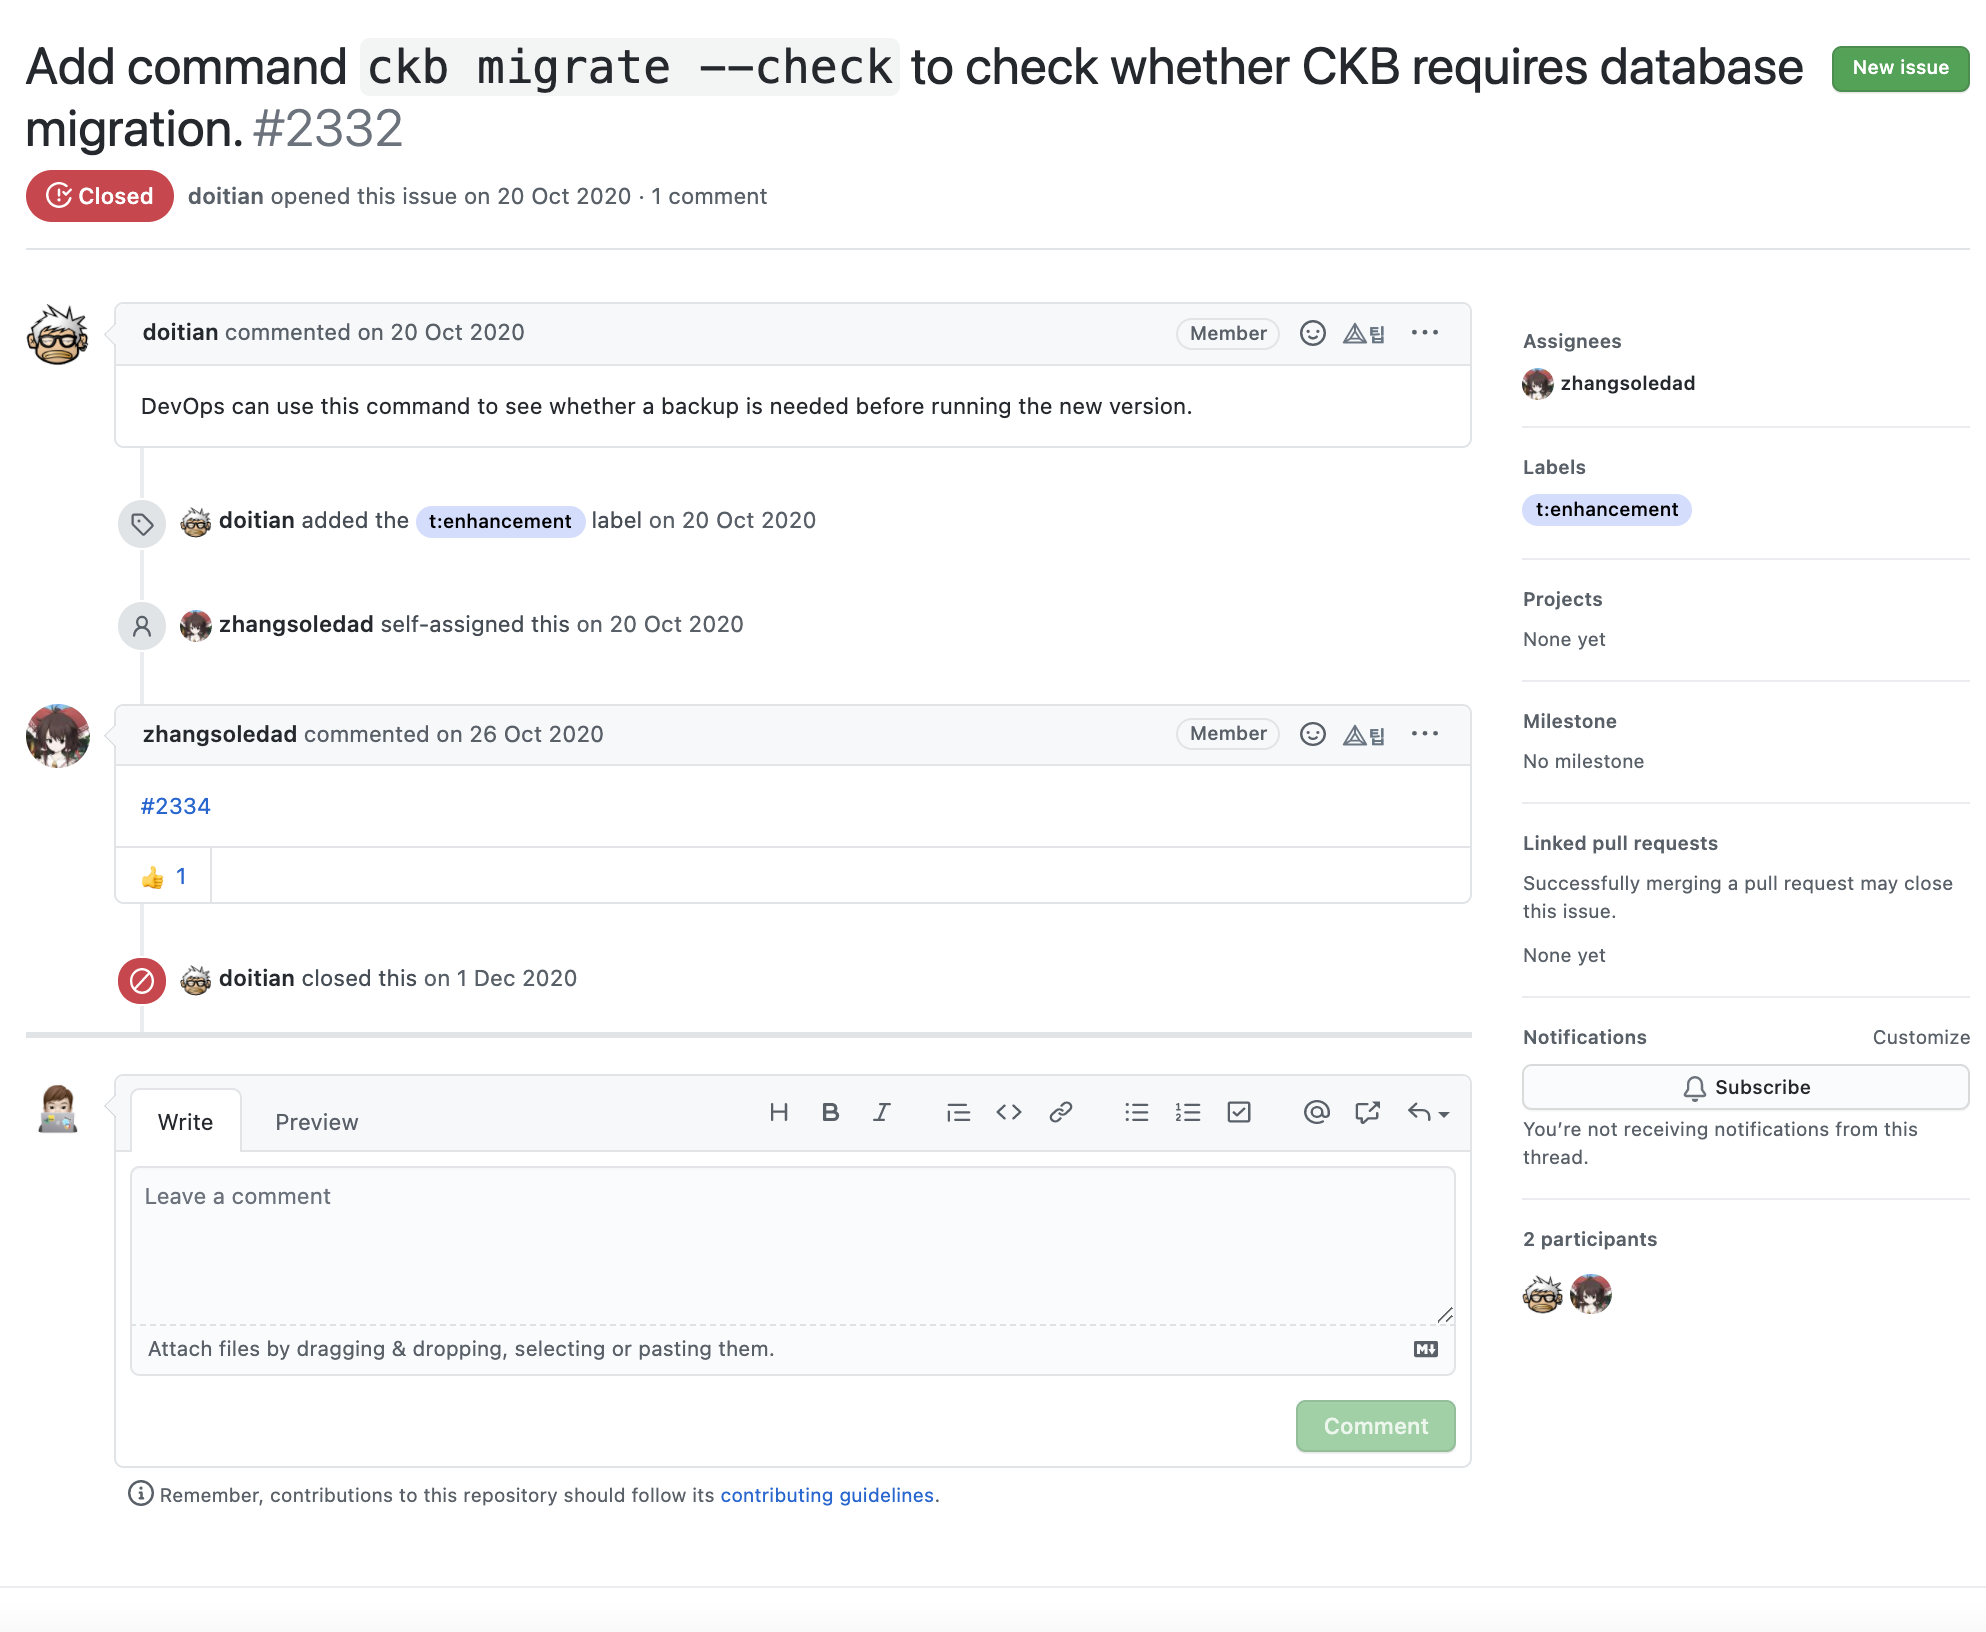
Task: Select the Write tab
Action: tap(185, 1122)
